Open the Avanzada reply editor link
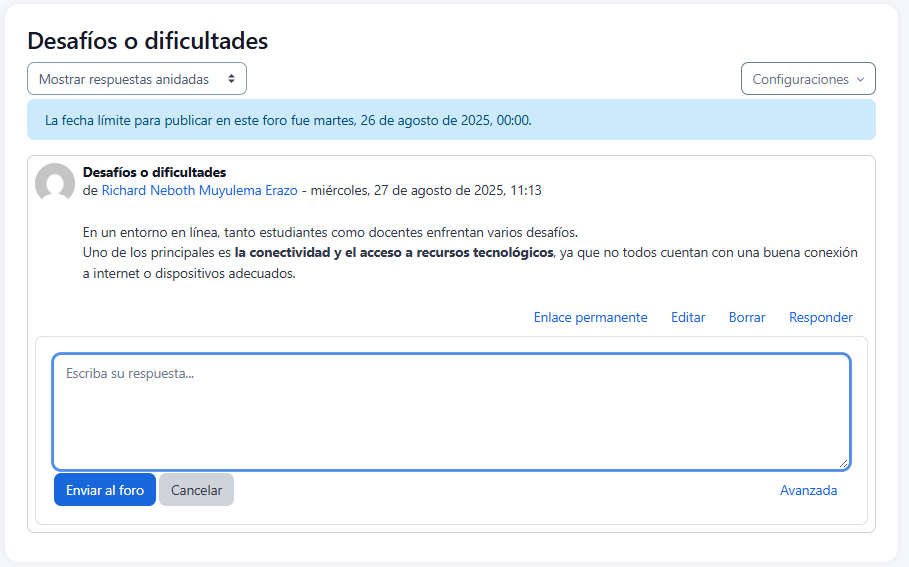The image size is (909, 567). point(808,490)
